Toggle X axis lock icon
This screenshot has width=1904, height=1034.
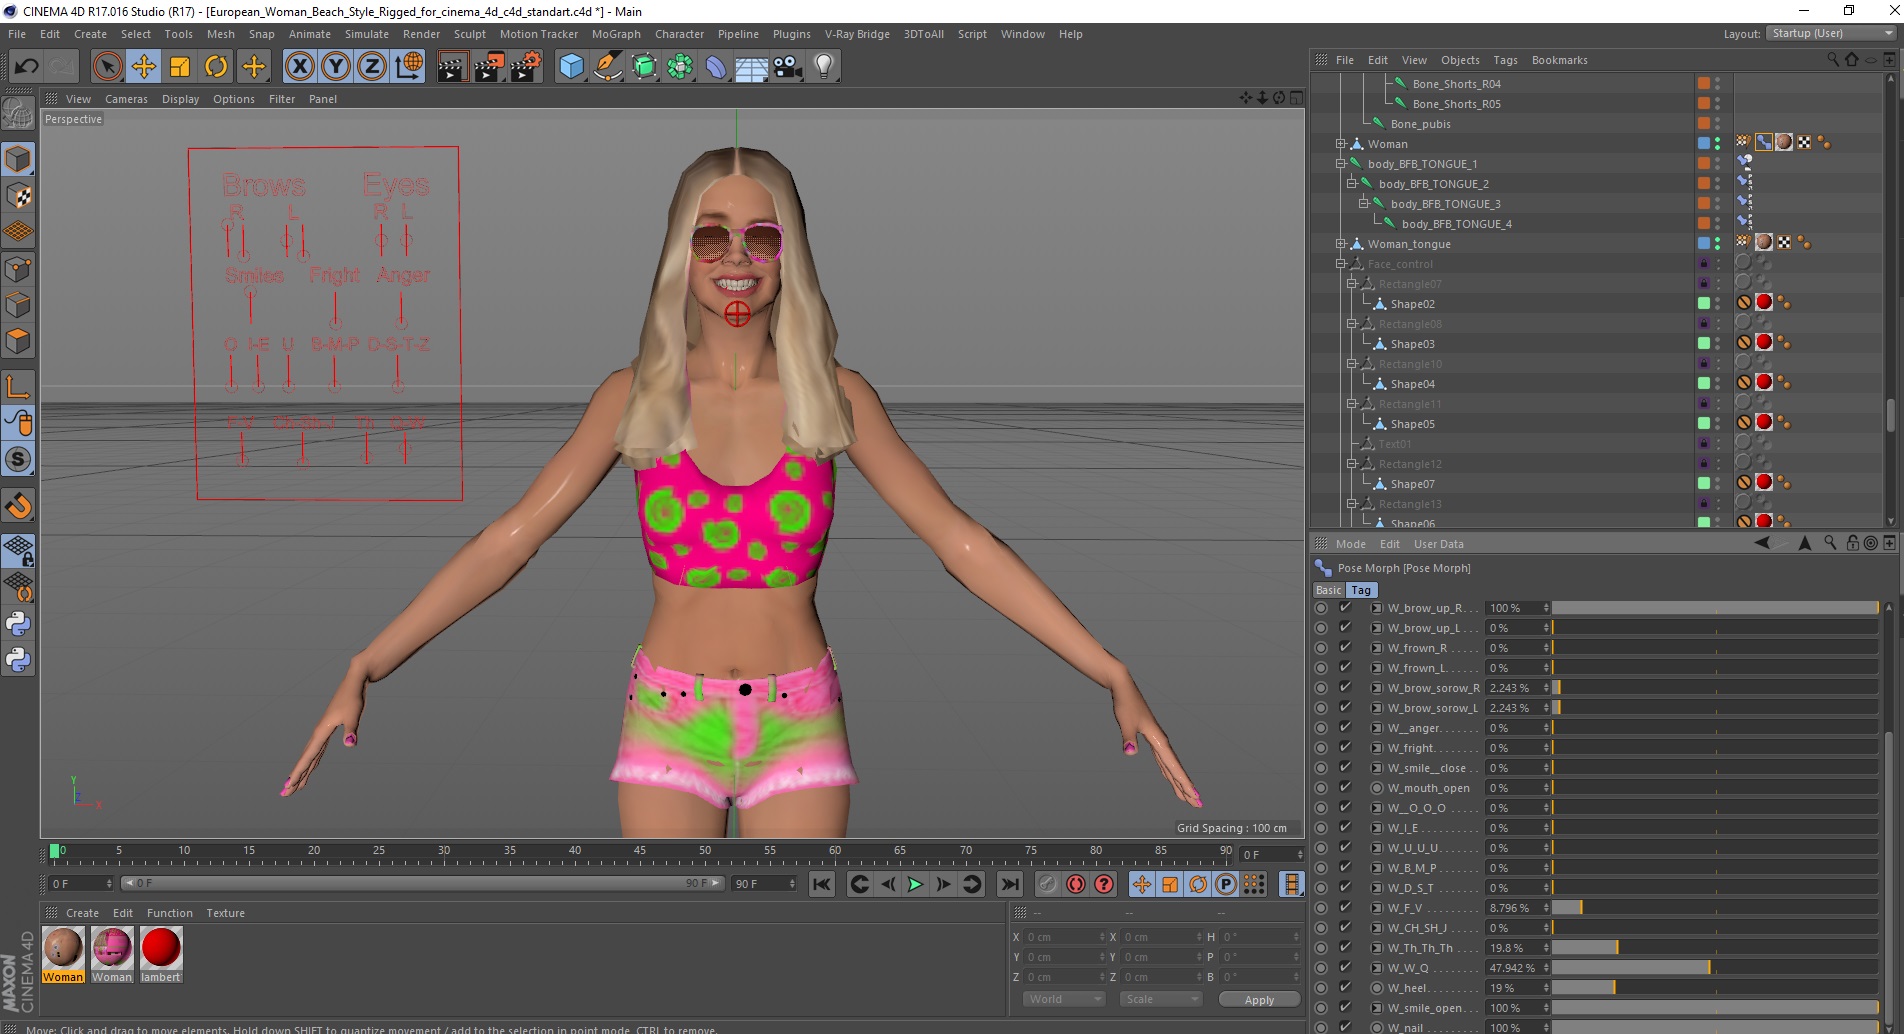299,67
